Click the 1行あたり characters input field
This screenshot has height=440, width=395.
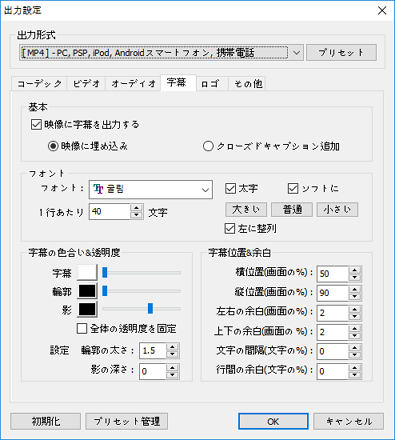point(110,212)
